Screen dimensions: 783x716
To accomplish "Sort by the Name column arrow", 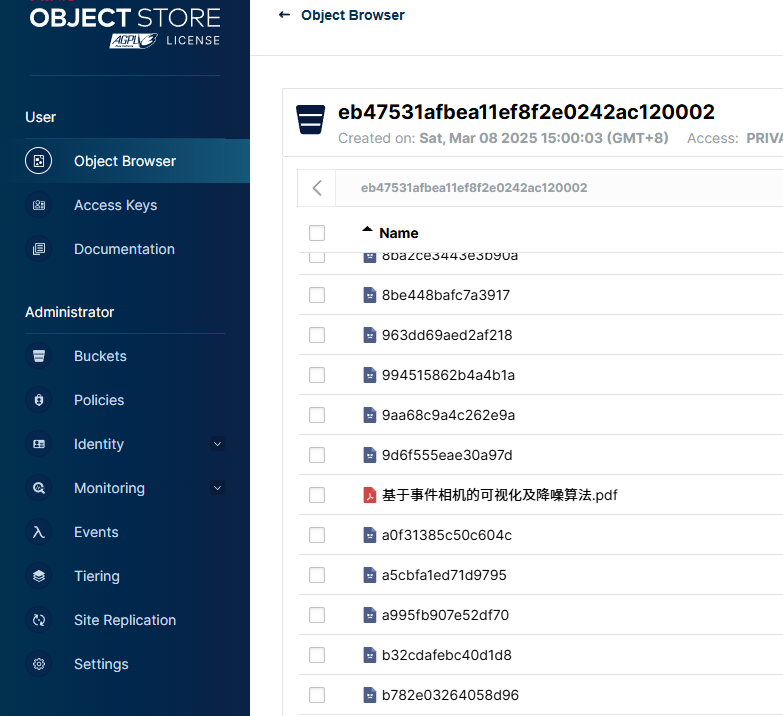I will click(x=367, y=229).
